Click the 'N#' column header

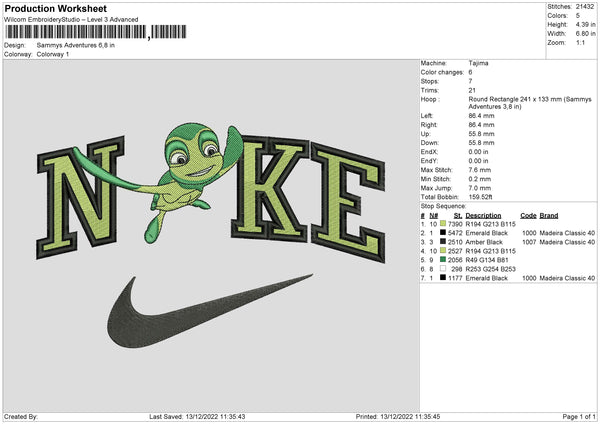434,215
